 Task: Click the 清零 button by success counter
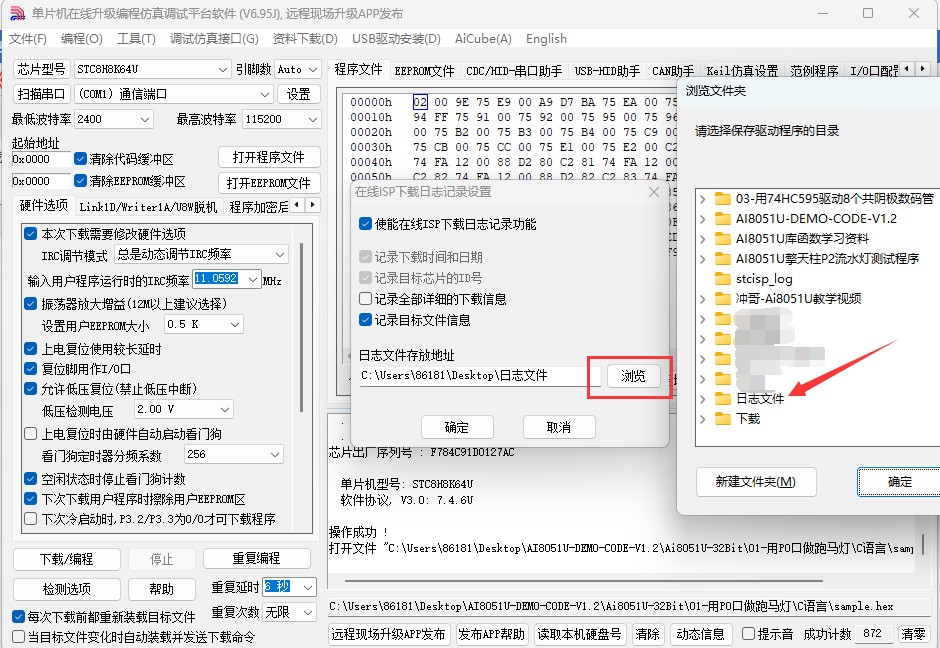(x=913, y=634)
